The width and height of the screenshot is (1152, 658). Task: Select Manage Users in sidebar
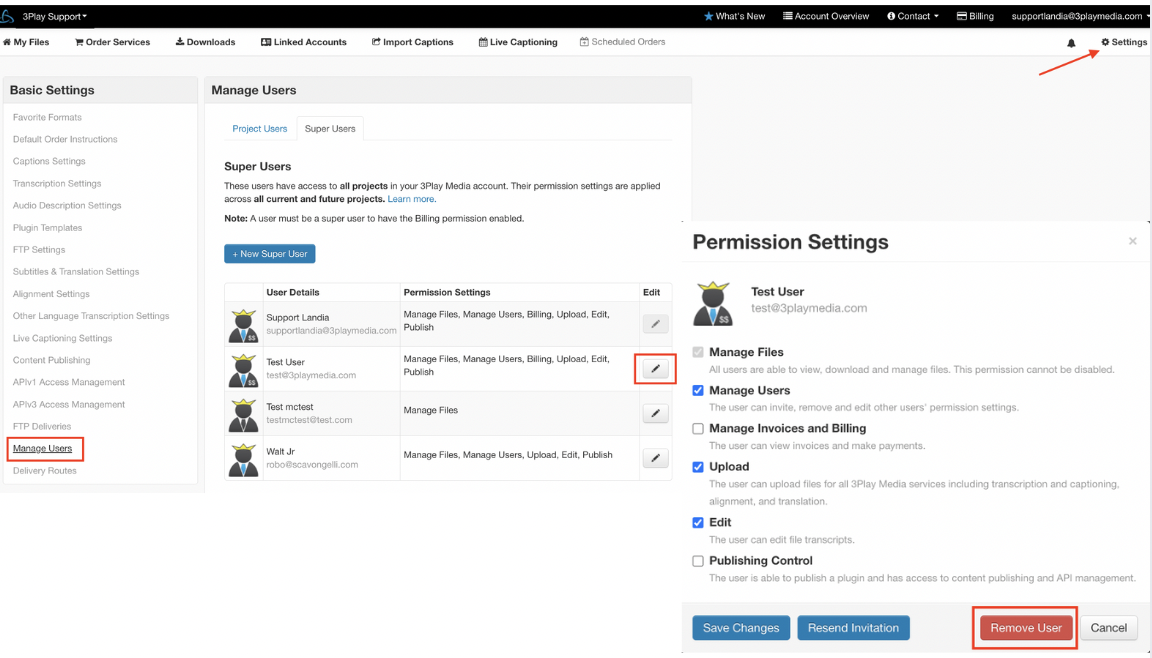tap(43, 449)
